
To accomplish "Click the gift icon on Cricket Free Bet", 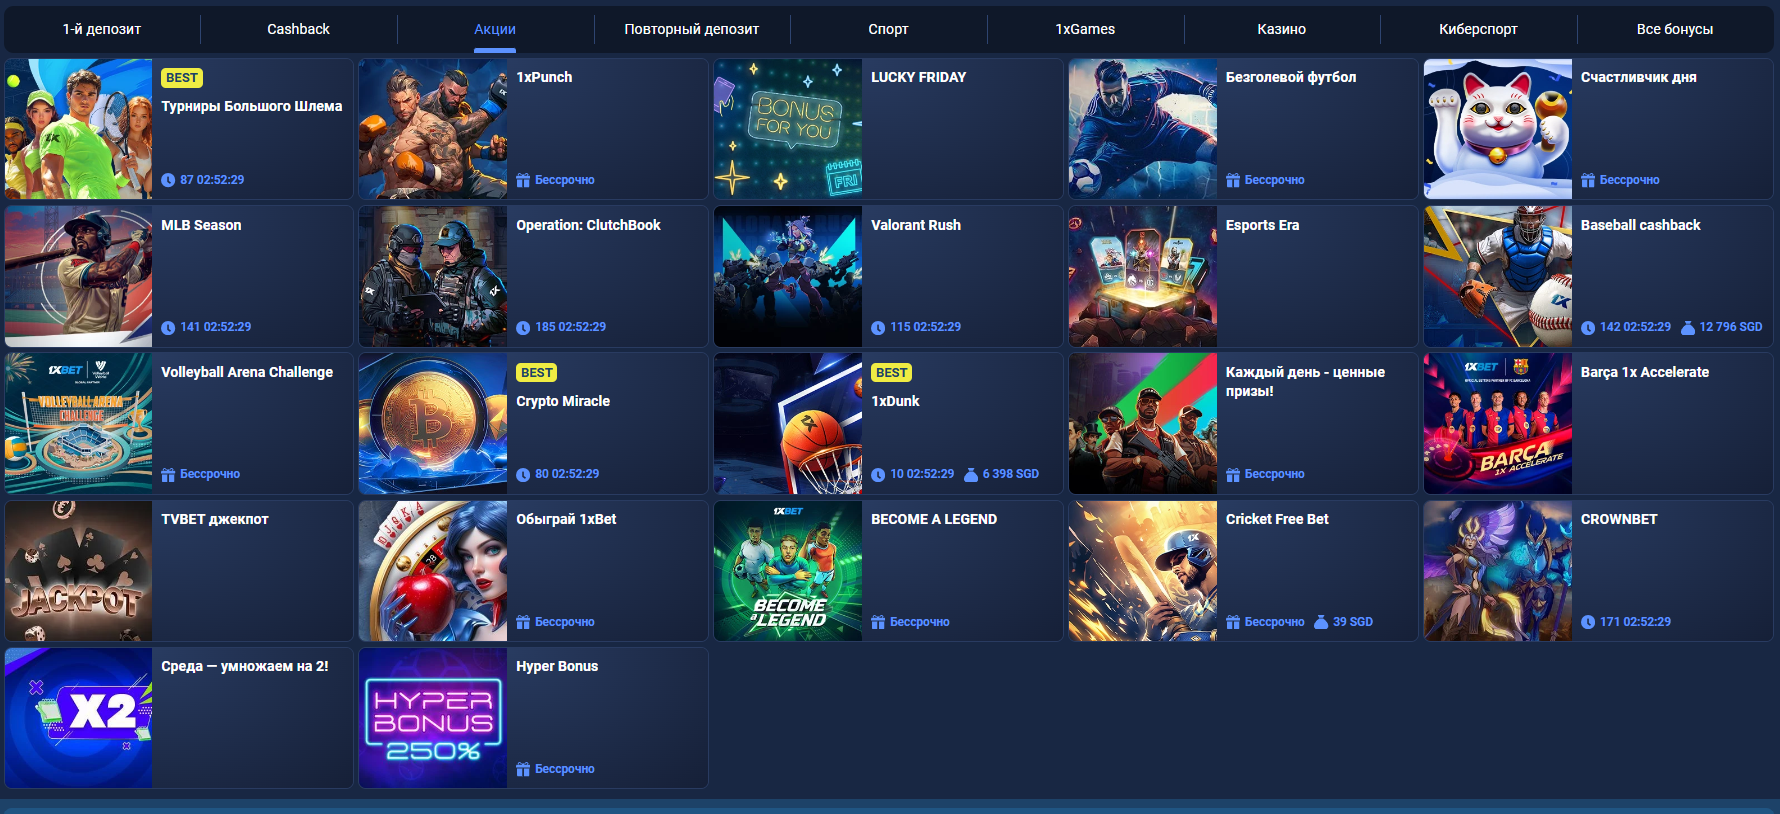I will point(1233,622).
